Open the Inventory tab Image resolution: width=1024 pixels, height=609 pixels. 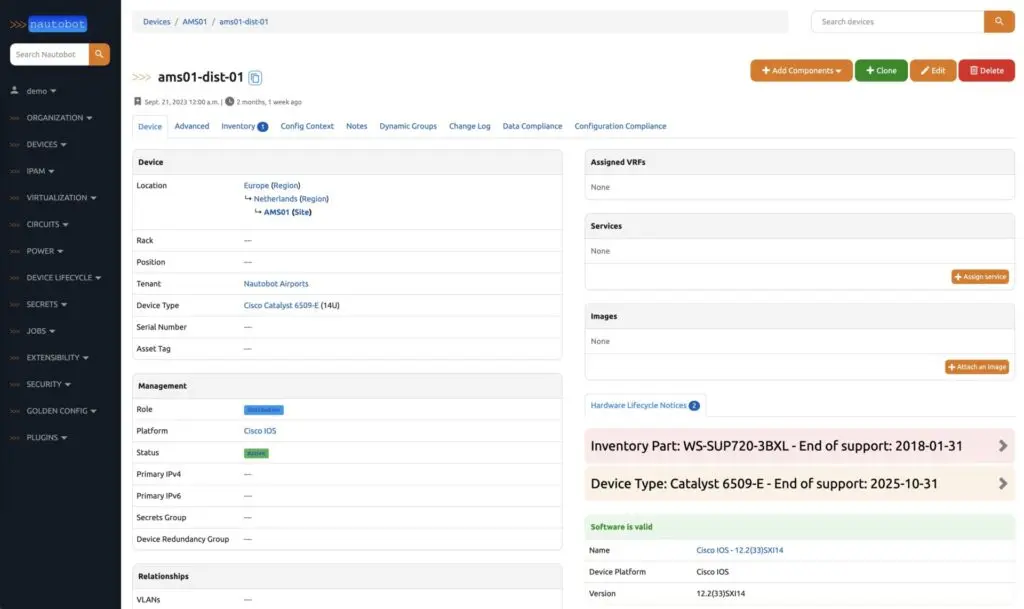(244, 126)
